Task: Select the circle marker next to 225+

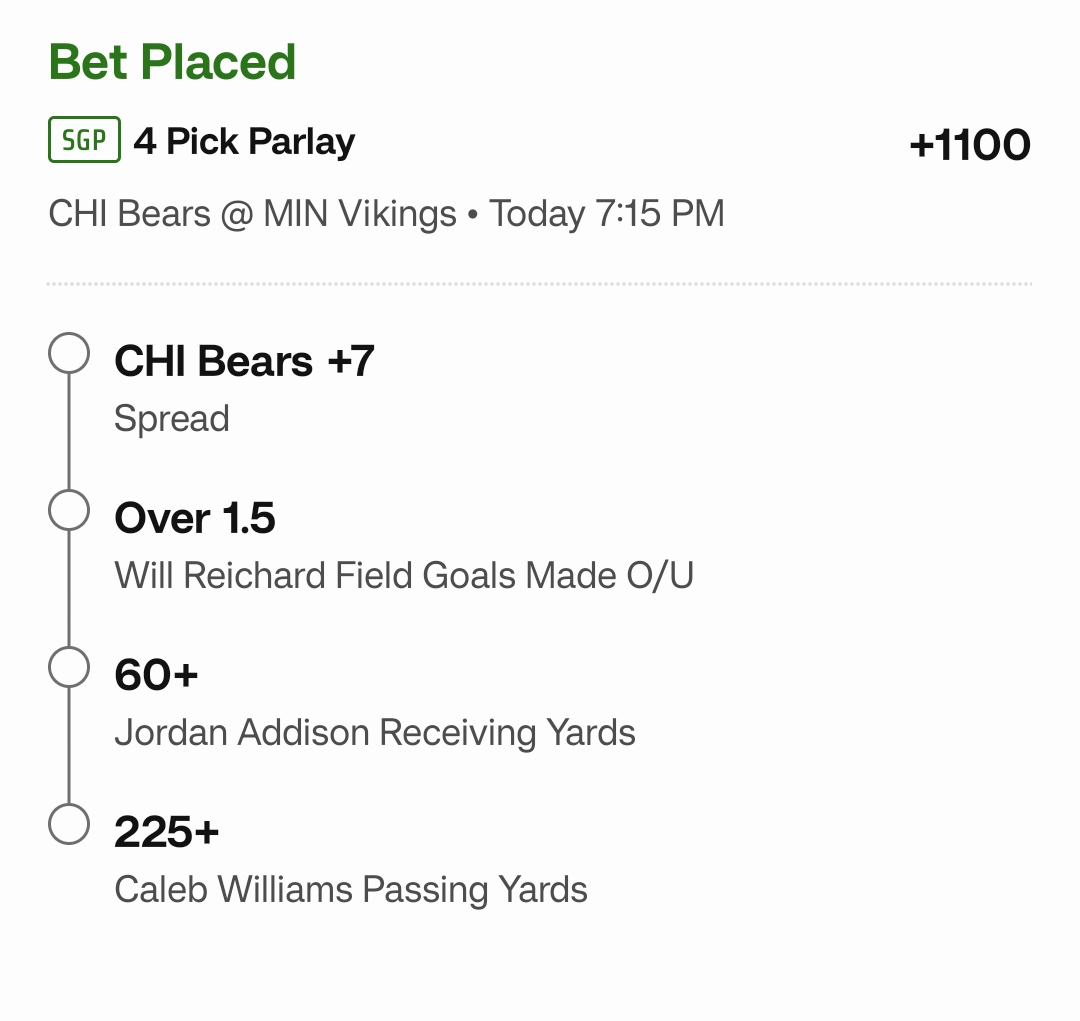Action: [69, 825]
